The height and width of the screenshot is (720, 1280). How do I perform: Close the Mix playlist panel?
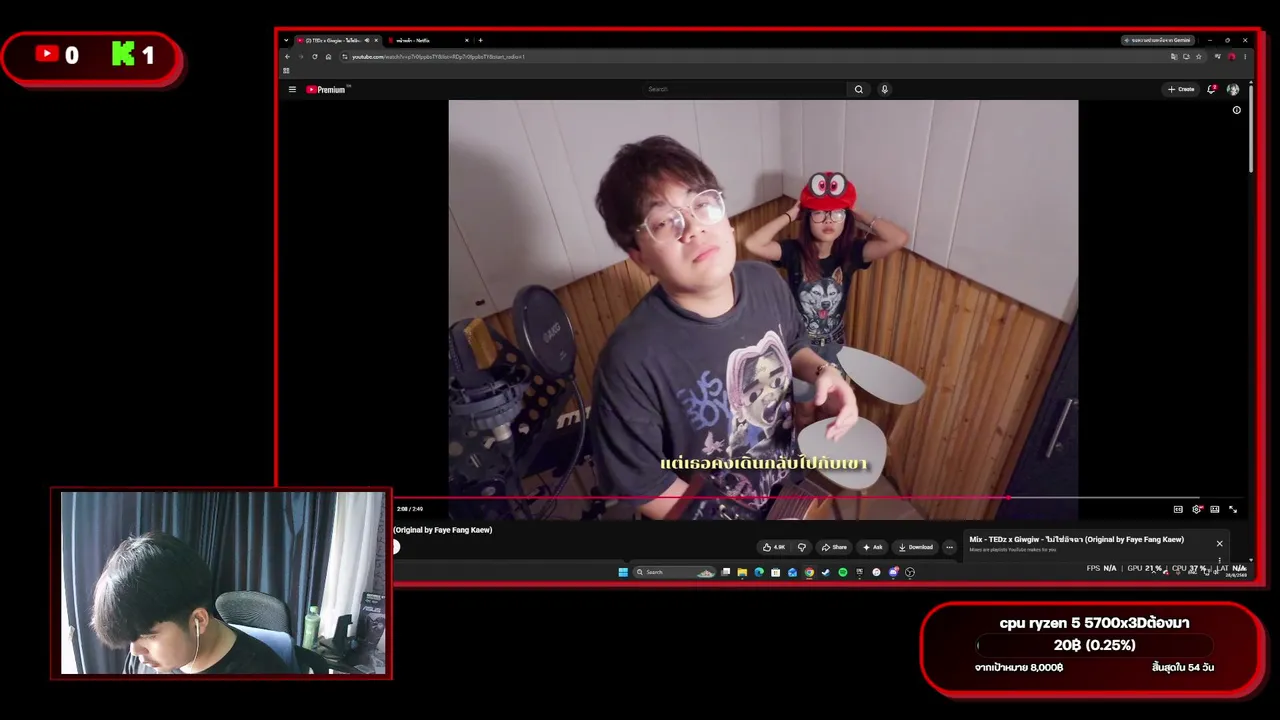1219,544
